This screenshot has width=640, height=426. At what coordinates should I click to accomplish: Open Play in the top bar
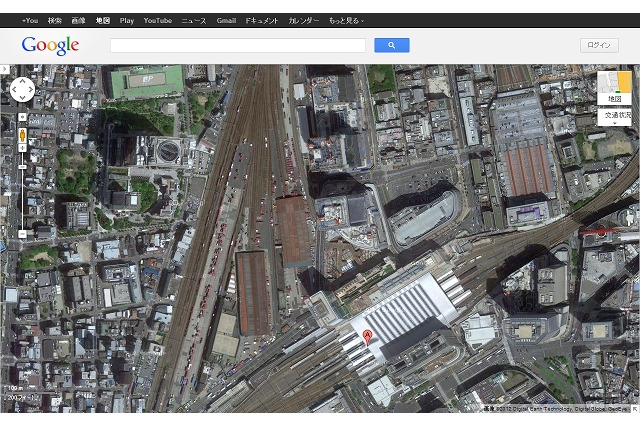(127, 20)
